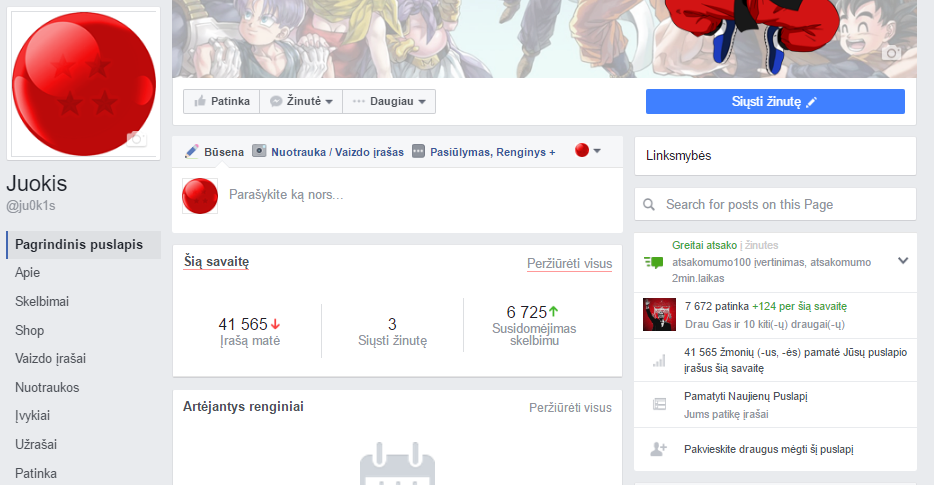Click the camera icon on cover photo
The image size is (934, 485).
(x=891, y=53)
